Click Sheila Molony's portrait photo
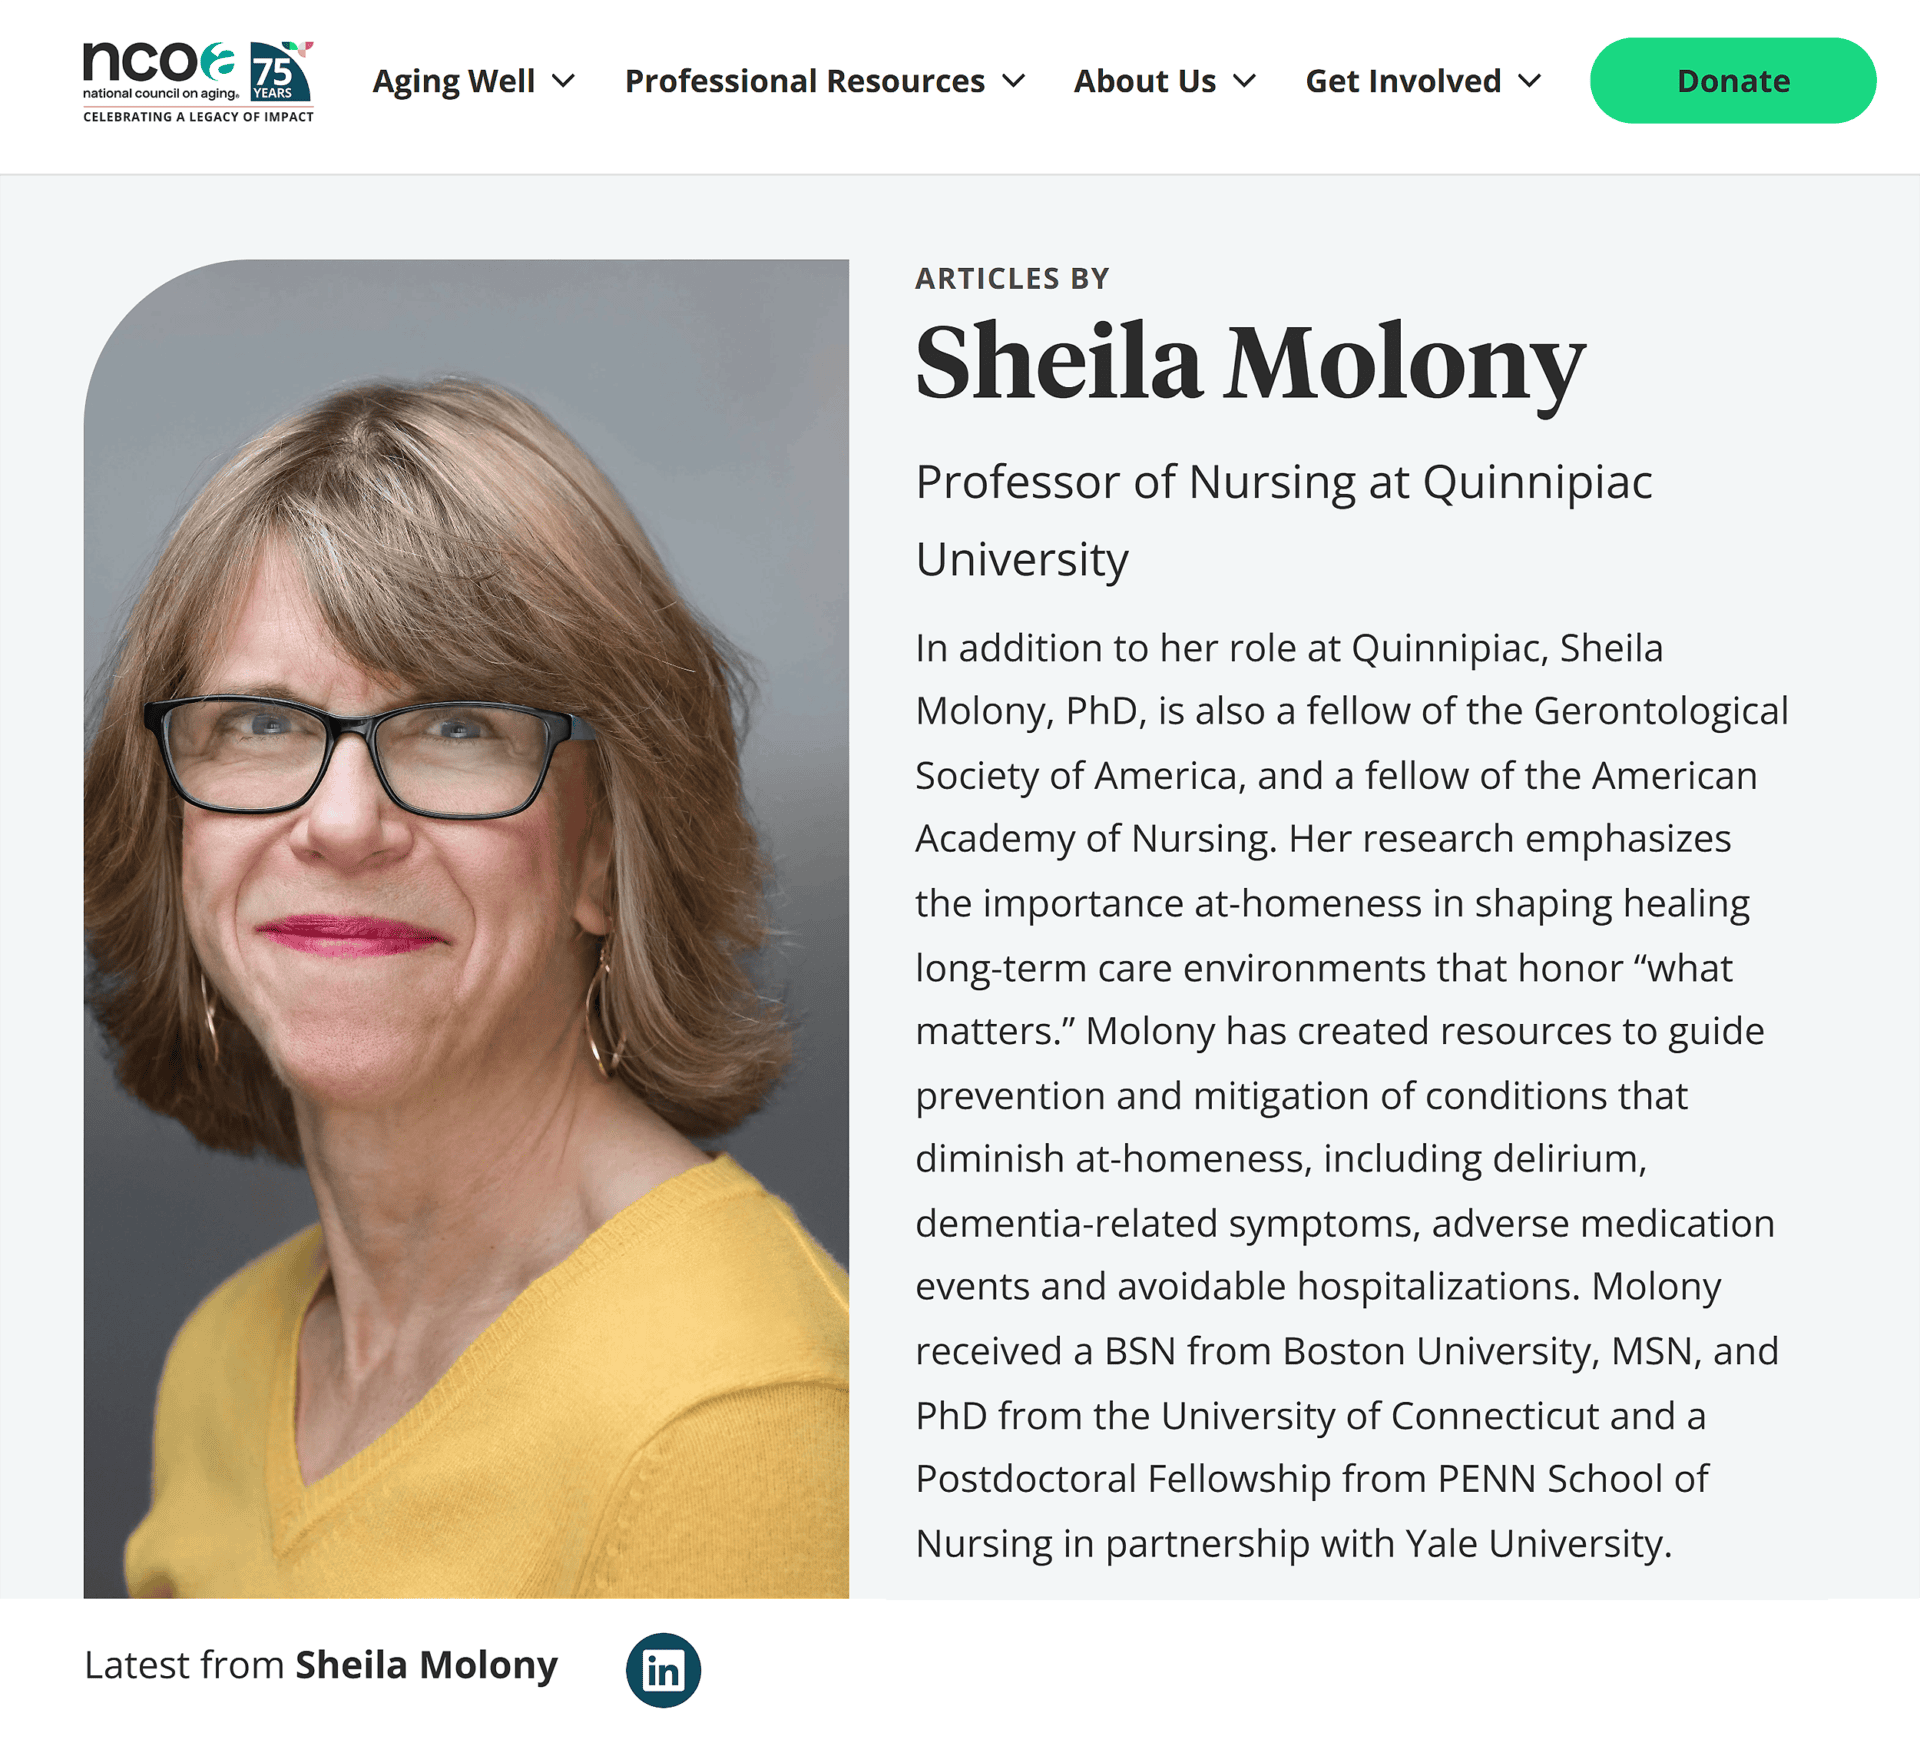 [466, 928]
